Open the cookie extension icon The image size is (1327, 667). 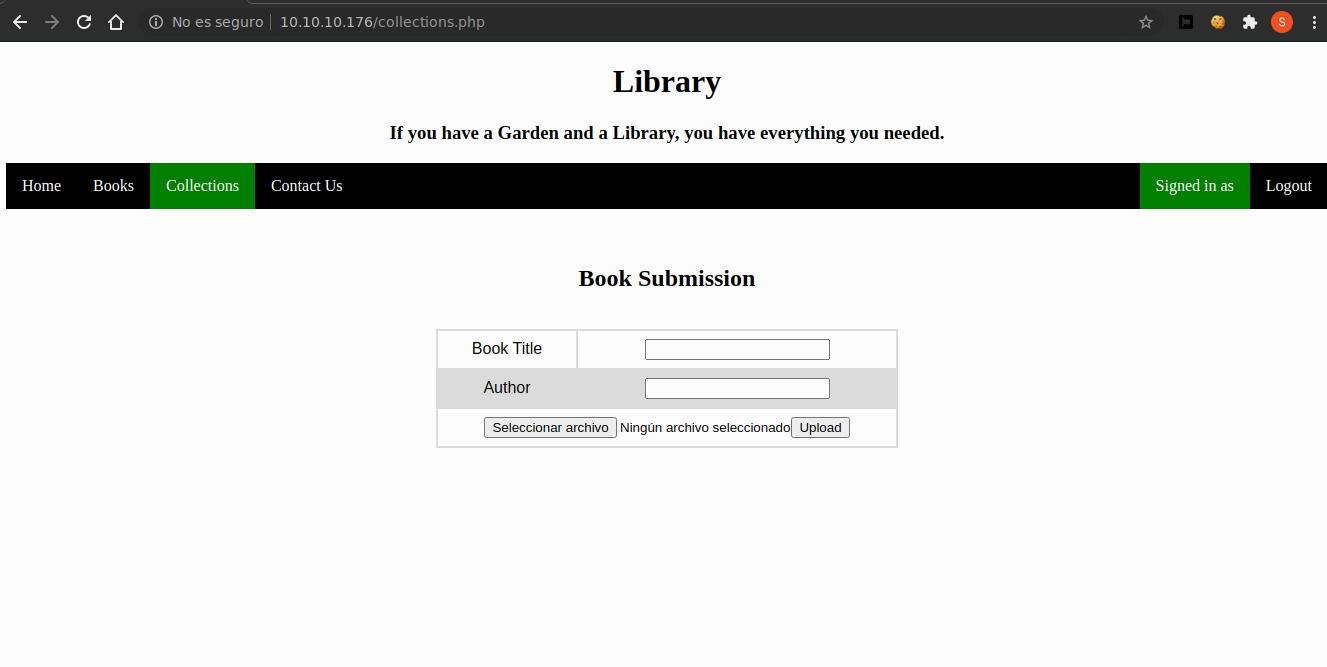click(x=1218, y=22)
